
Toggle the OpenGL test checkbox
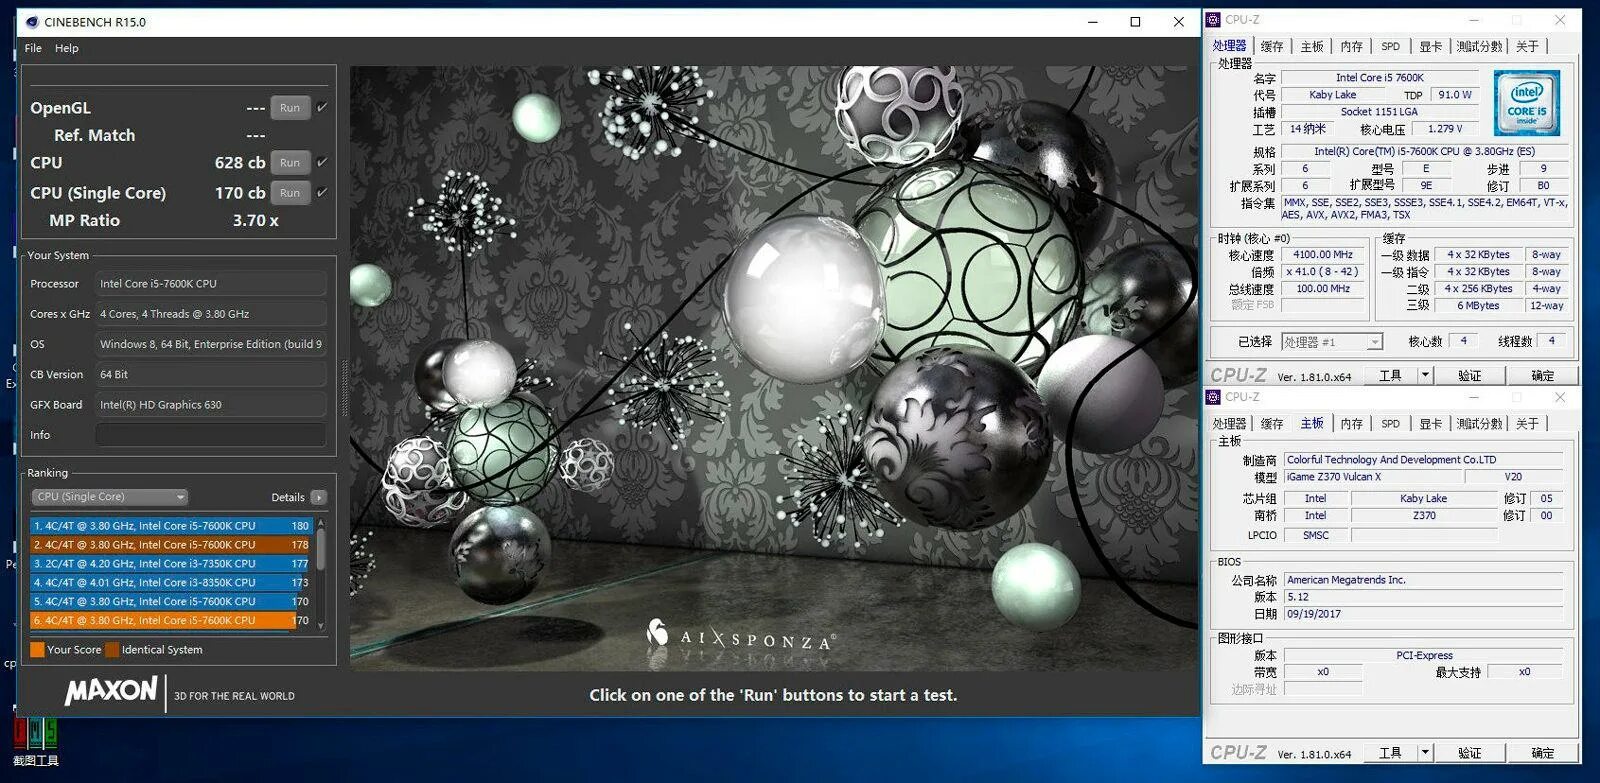click(x=322, y=107)
